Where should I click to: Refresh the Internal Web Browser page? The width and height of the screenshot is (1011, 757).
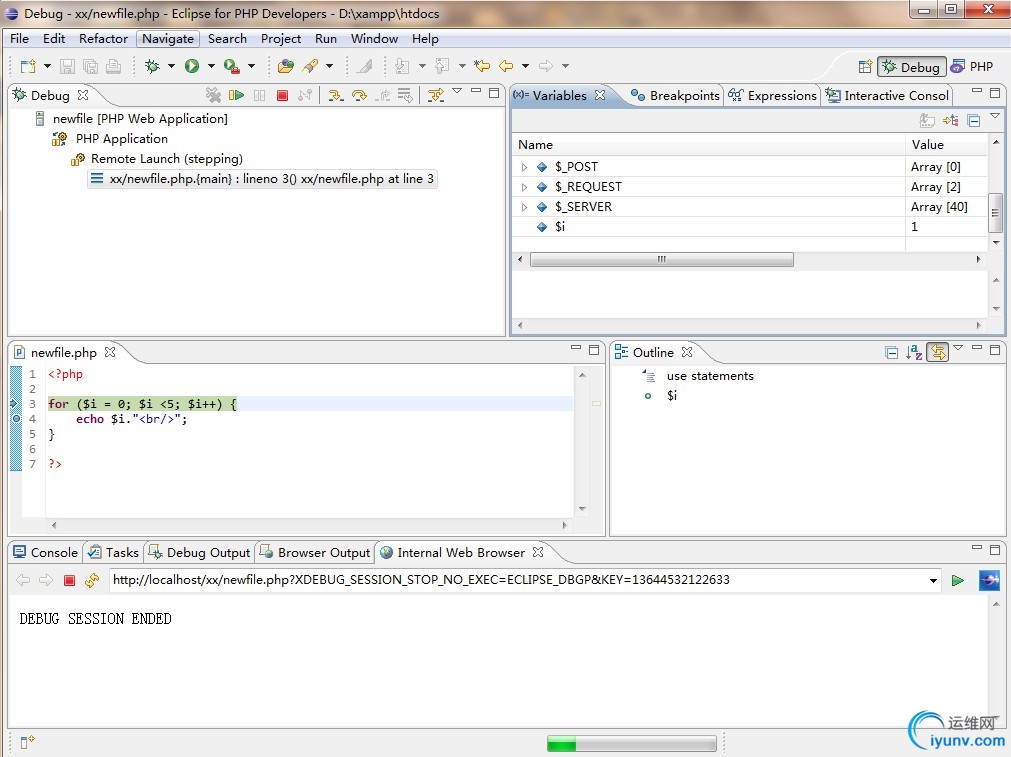[x=92, y=580]
